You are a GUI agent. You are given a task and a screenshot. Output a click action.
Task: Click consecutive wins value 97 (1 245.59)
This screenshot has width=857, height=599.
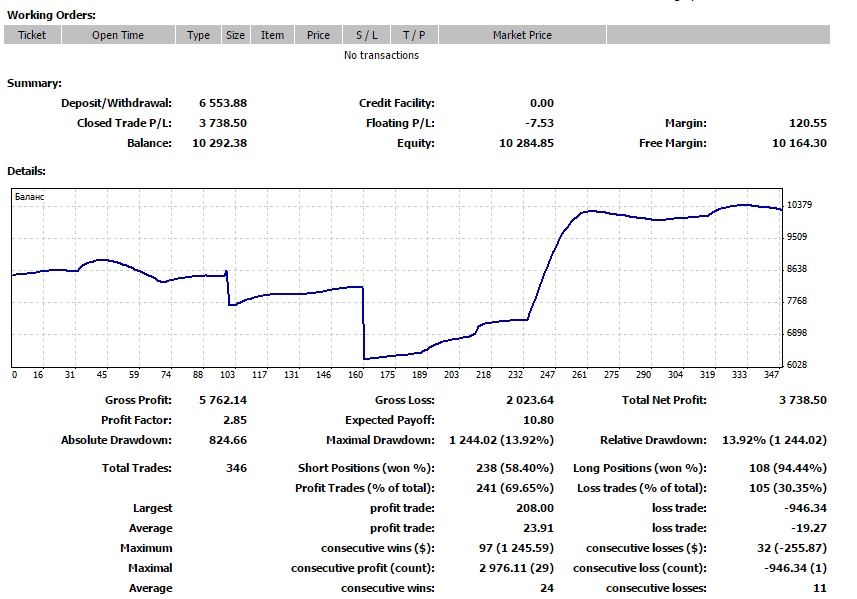(x=516, y=548)
